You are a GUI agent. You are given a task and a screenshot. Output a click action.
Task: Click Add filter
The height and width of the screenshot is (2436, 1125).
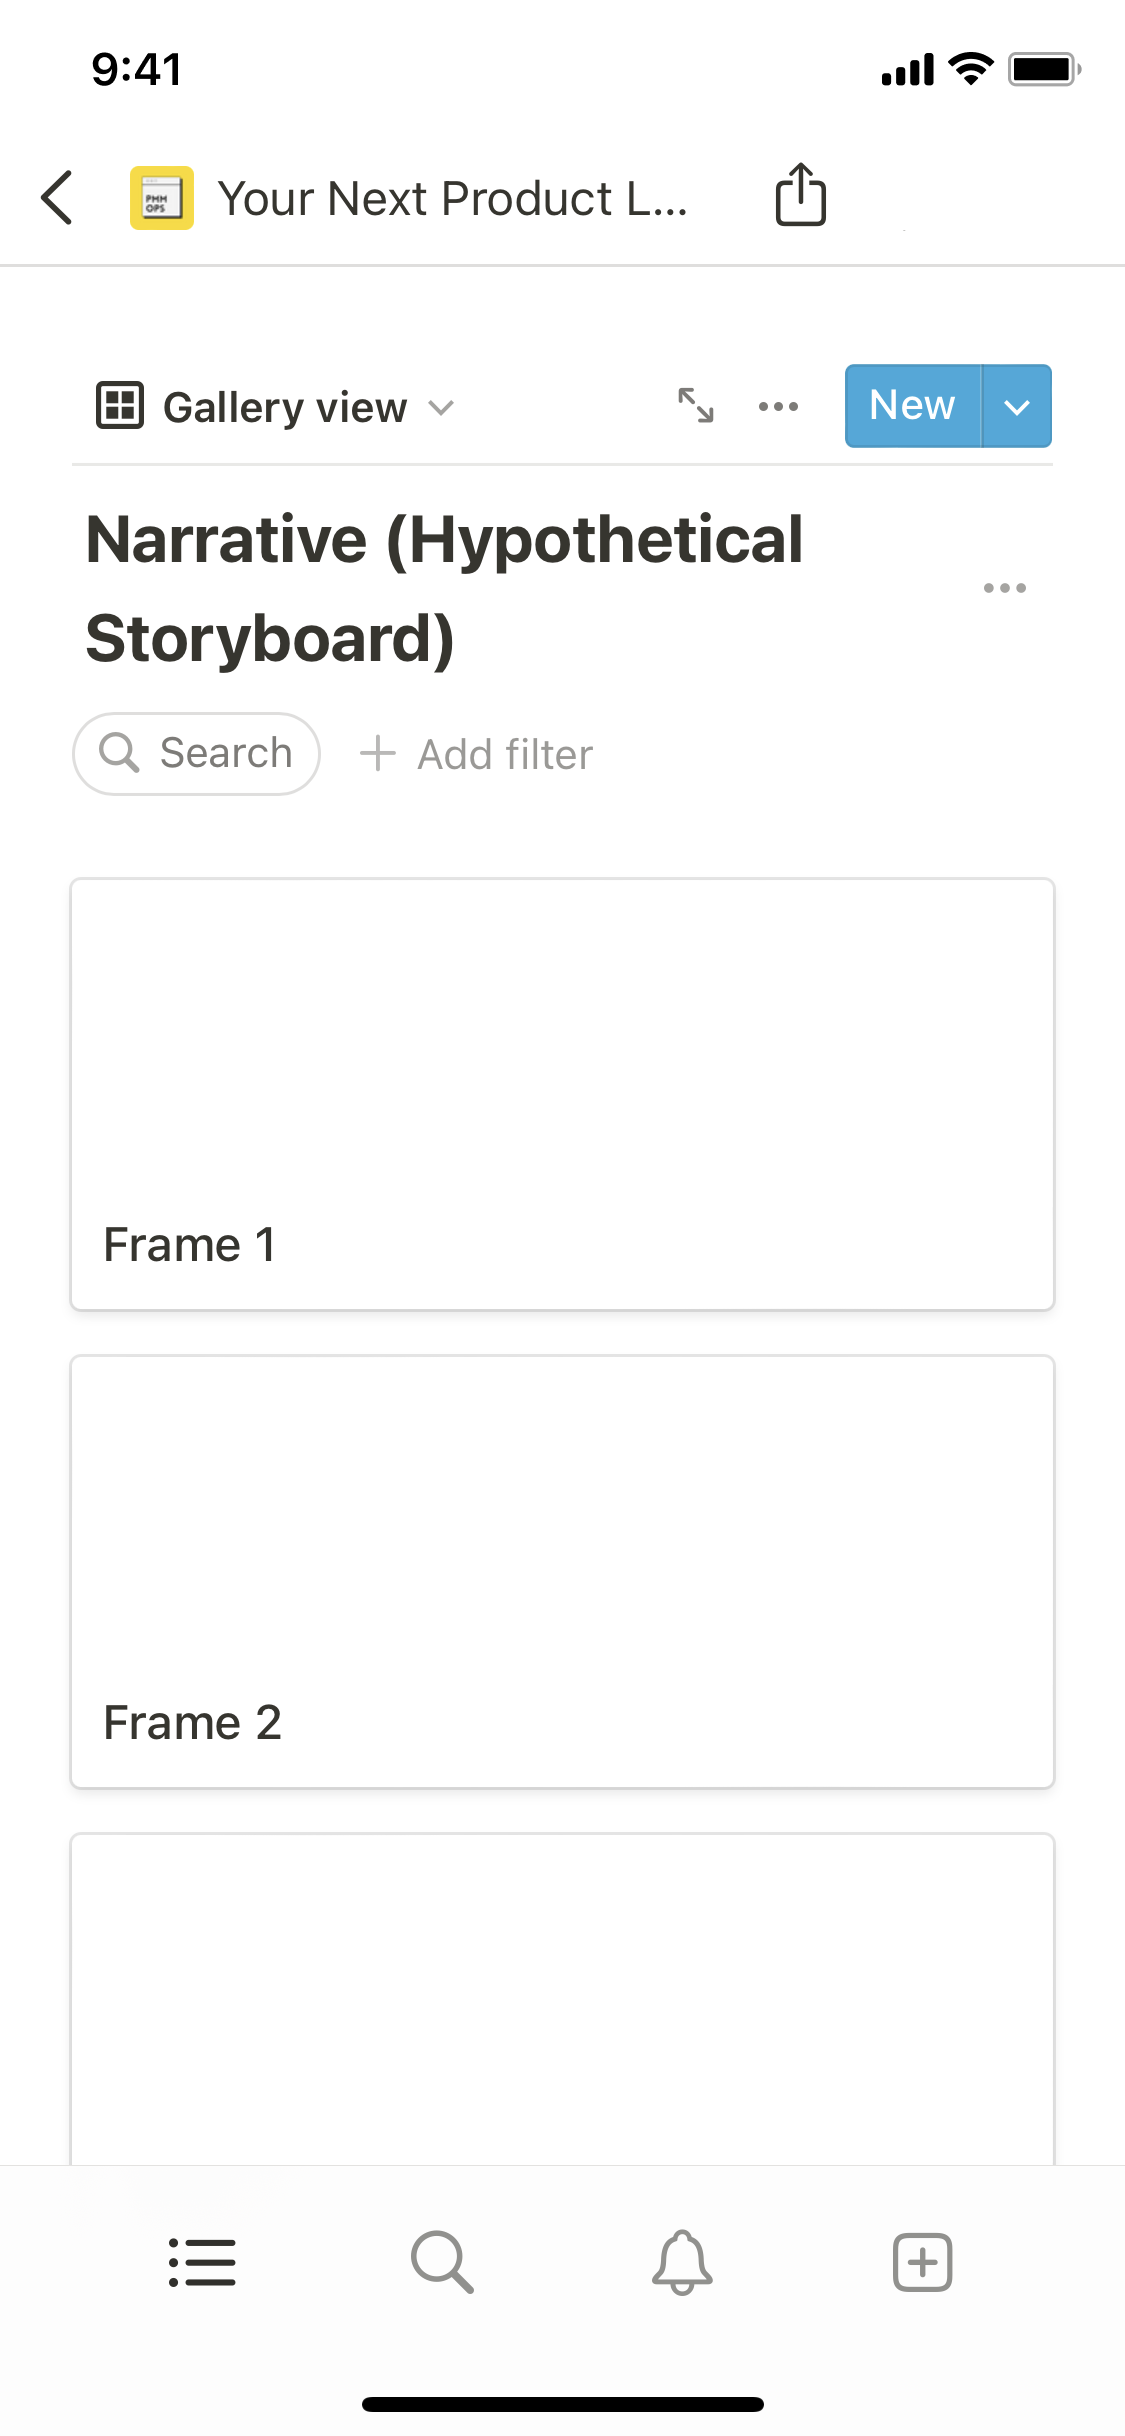477,754
